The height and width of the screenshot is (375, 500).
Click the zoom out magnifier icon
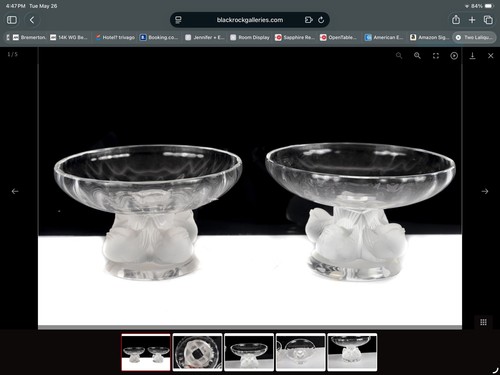click(399, 56)
